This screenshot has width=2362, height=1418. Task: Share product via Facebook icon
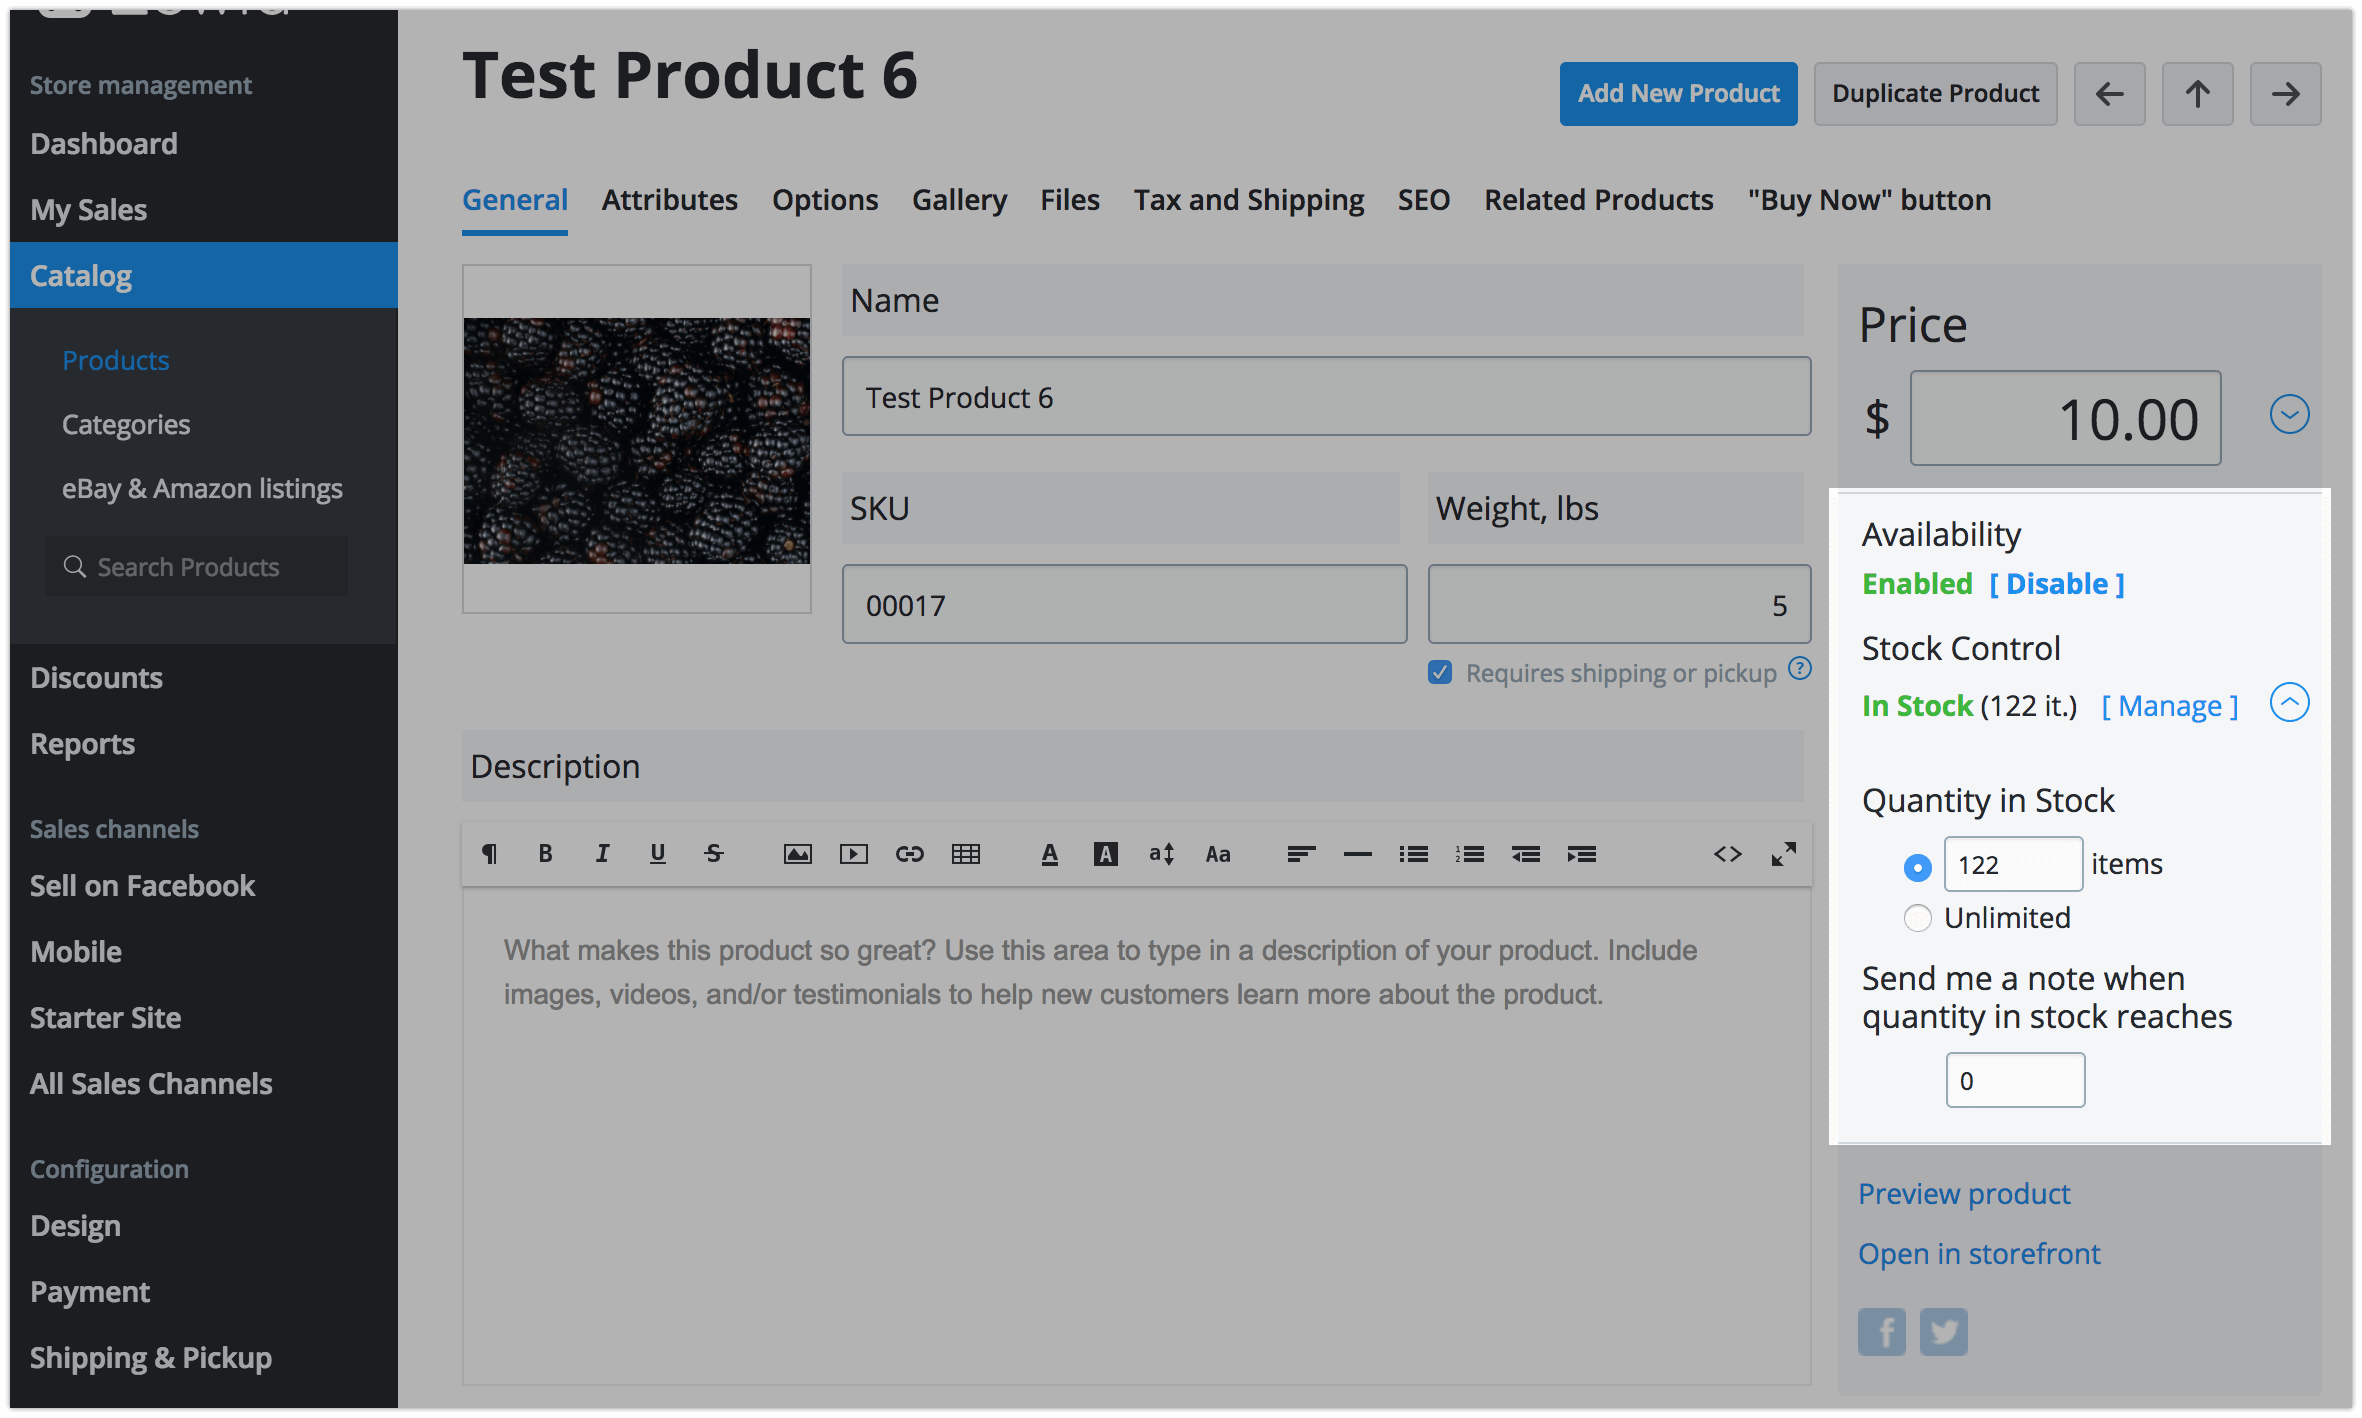tap(1881, 1331)
